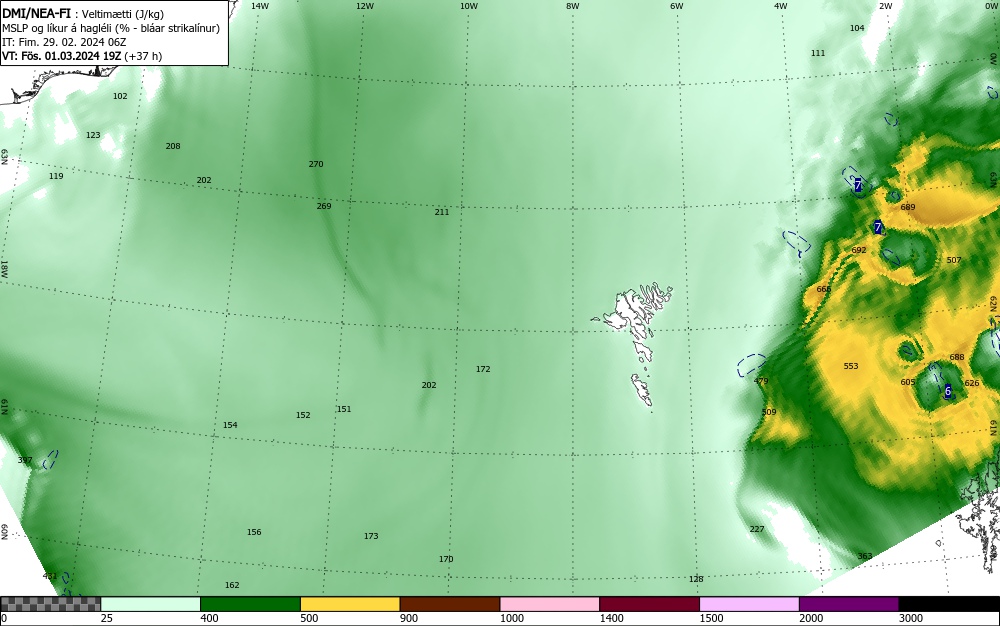Click the DMI/NEA-FI title text

click(x=36, y=14)
